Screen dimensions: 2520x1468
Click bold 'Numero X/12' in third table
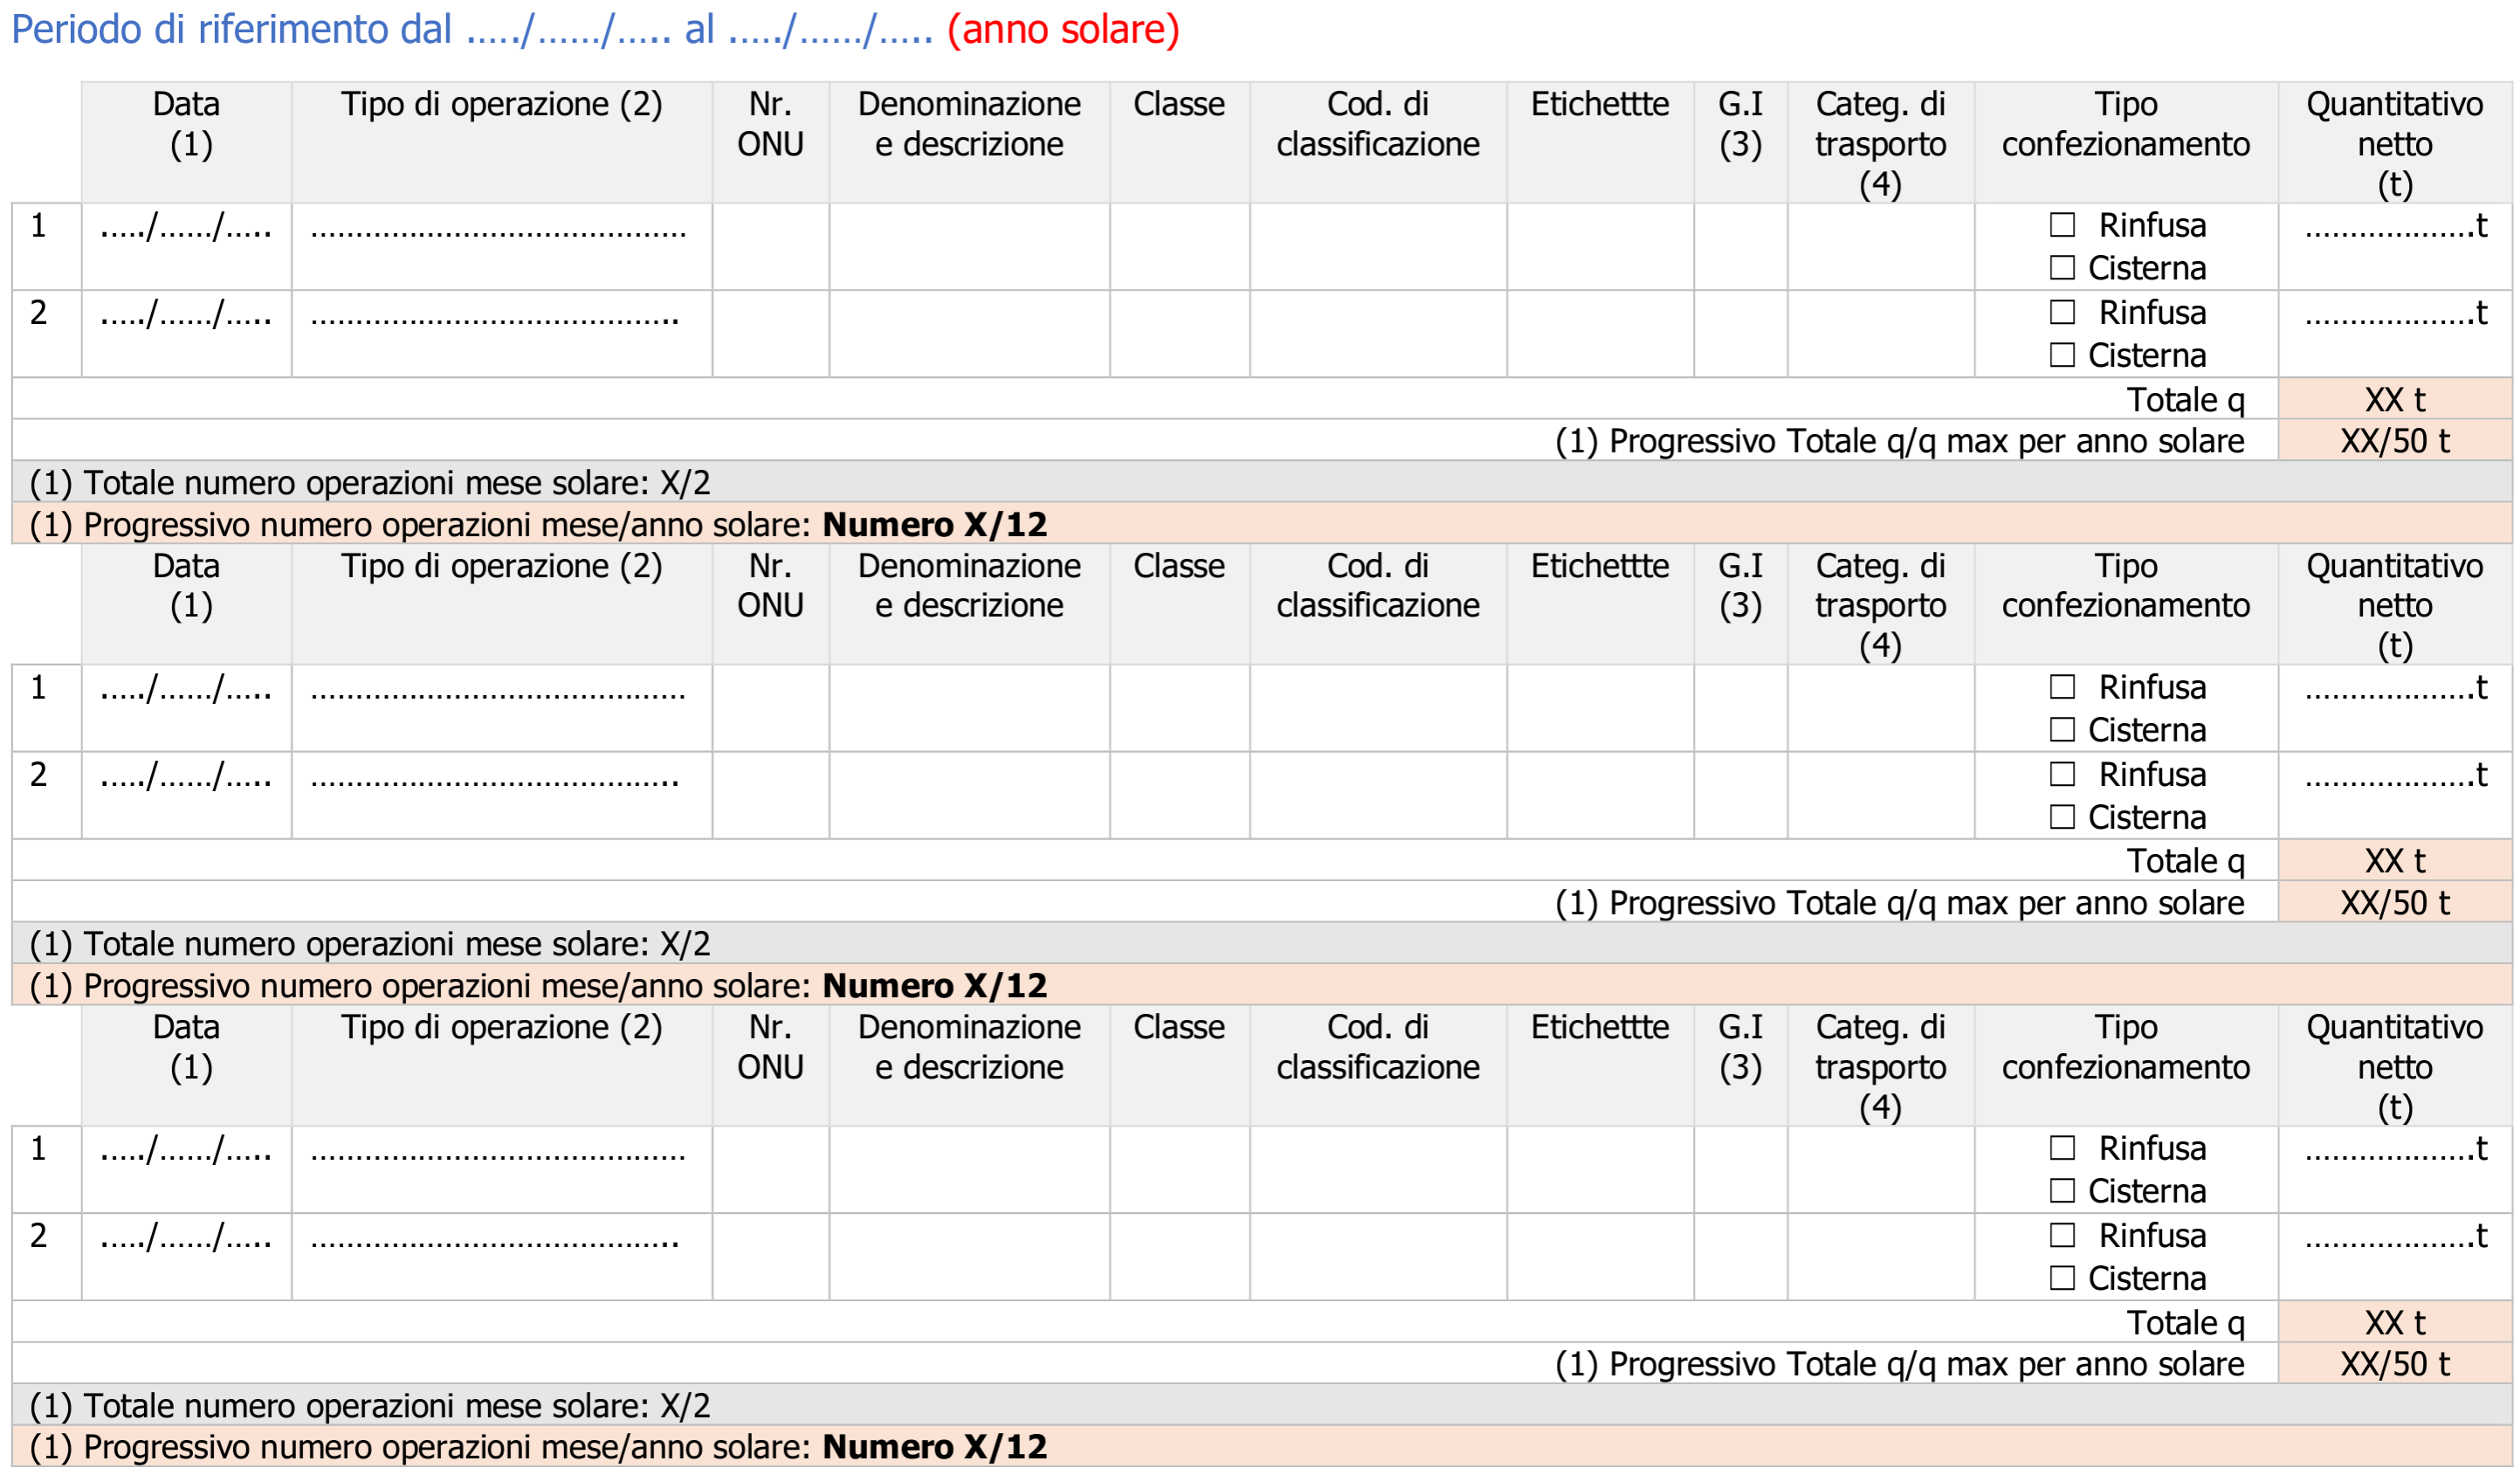(x=934, y=1447)
